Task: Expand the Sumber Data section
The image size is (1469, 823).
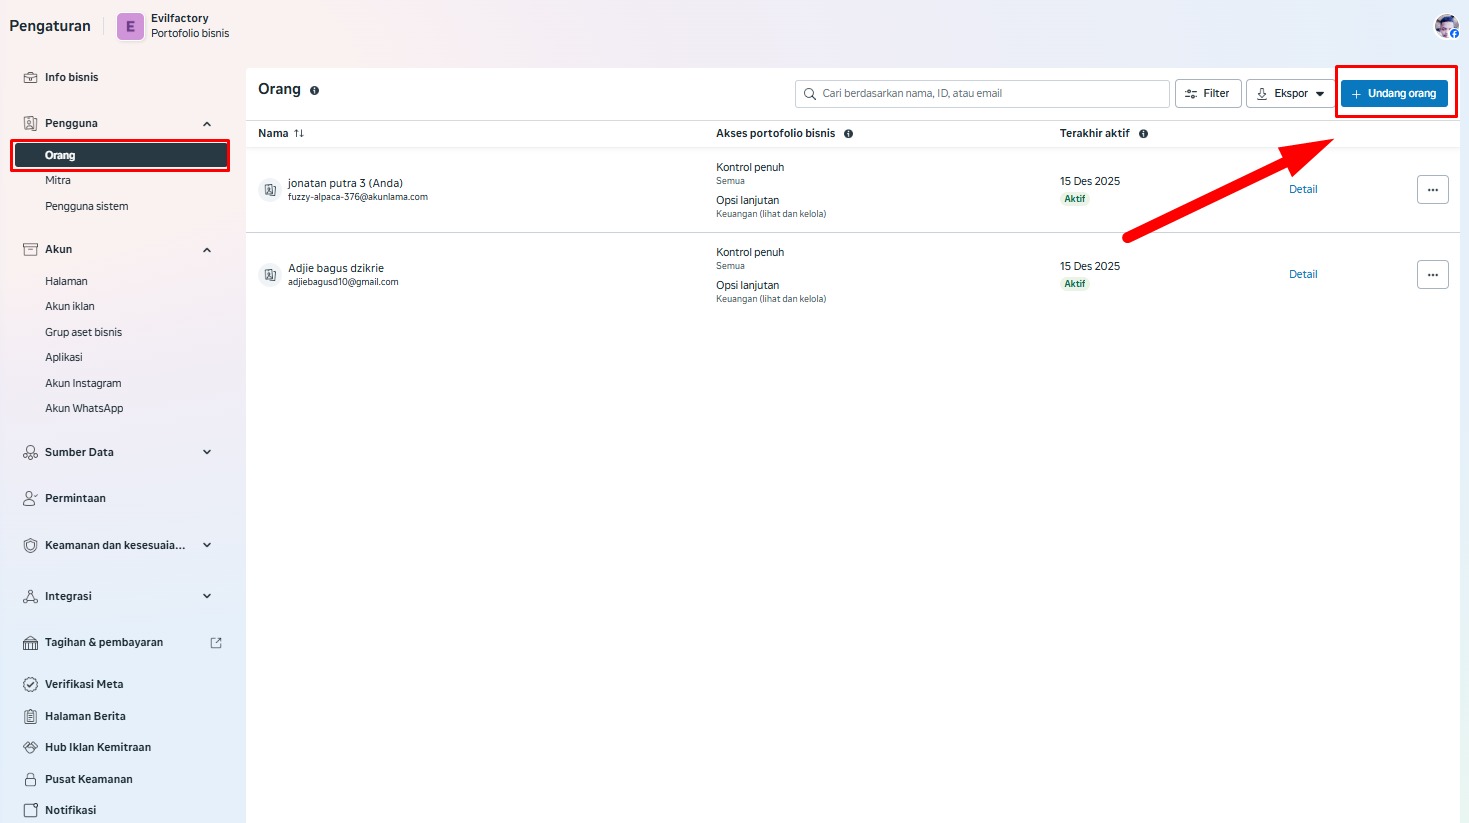Action: [x=207, y=452]
